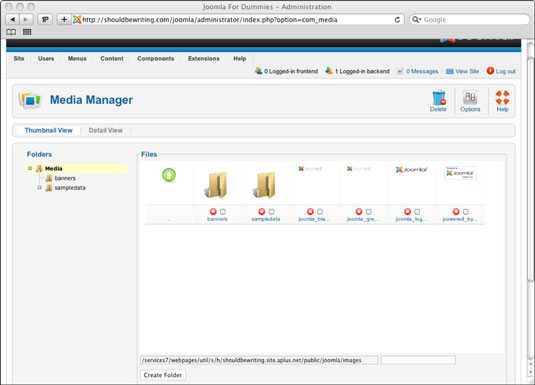Screen dimensions: 535x385
Task: Click the Create Folder button
Action: pos(163,375)
